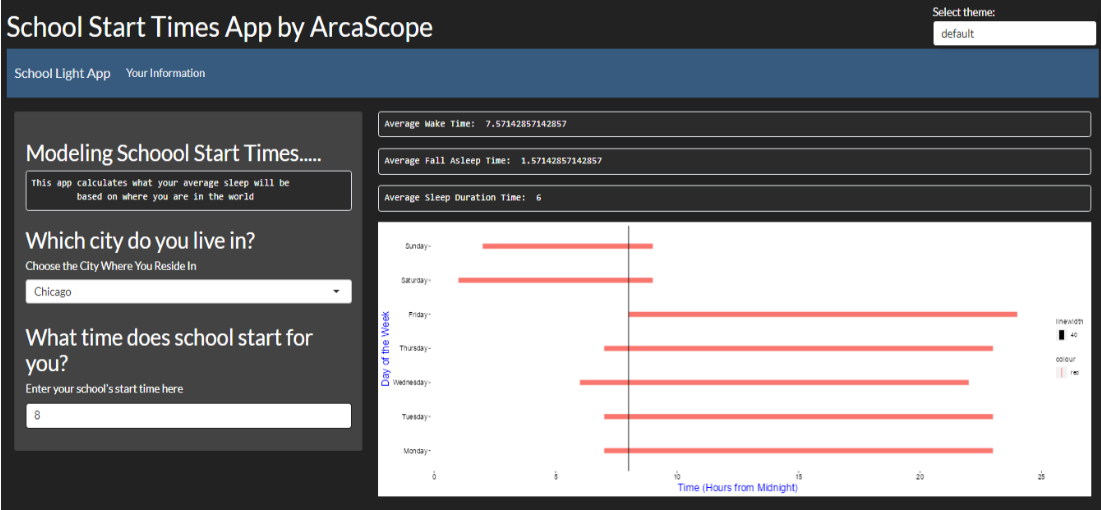Click the Average Wake Time output box
1101x510 pixels.
(734, 124)
